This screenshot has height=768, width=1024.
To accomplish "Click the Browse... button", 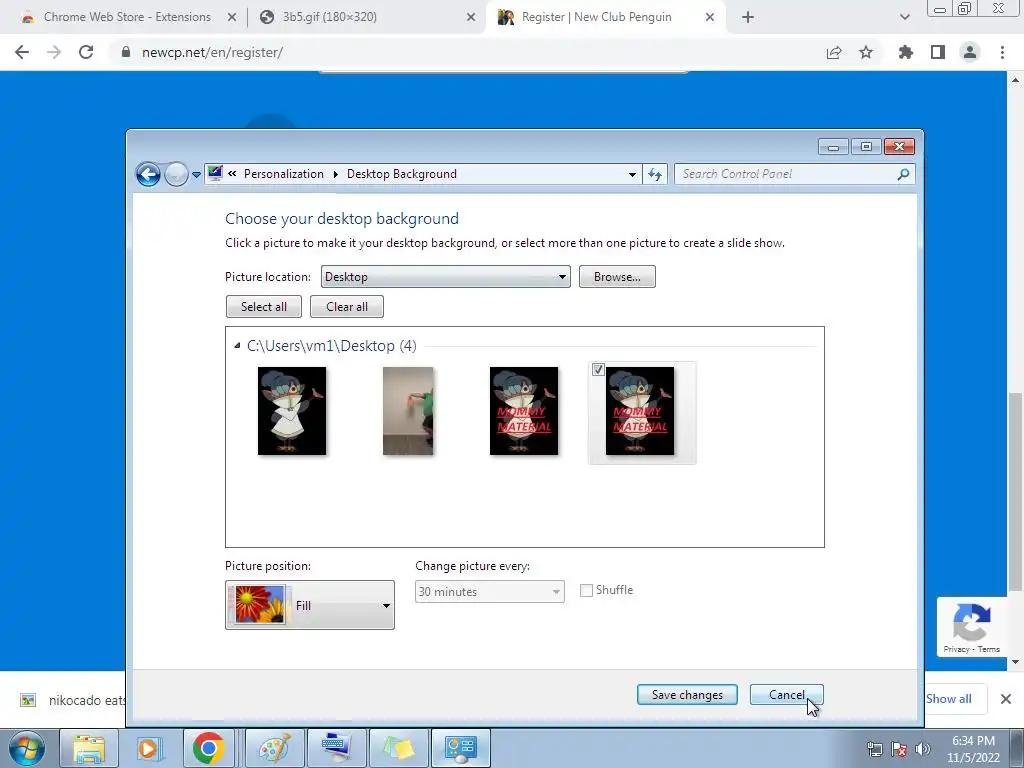I will (x=617, y=277).
